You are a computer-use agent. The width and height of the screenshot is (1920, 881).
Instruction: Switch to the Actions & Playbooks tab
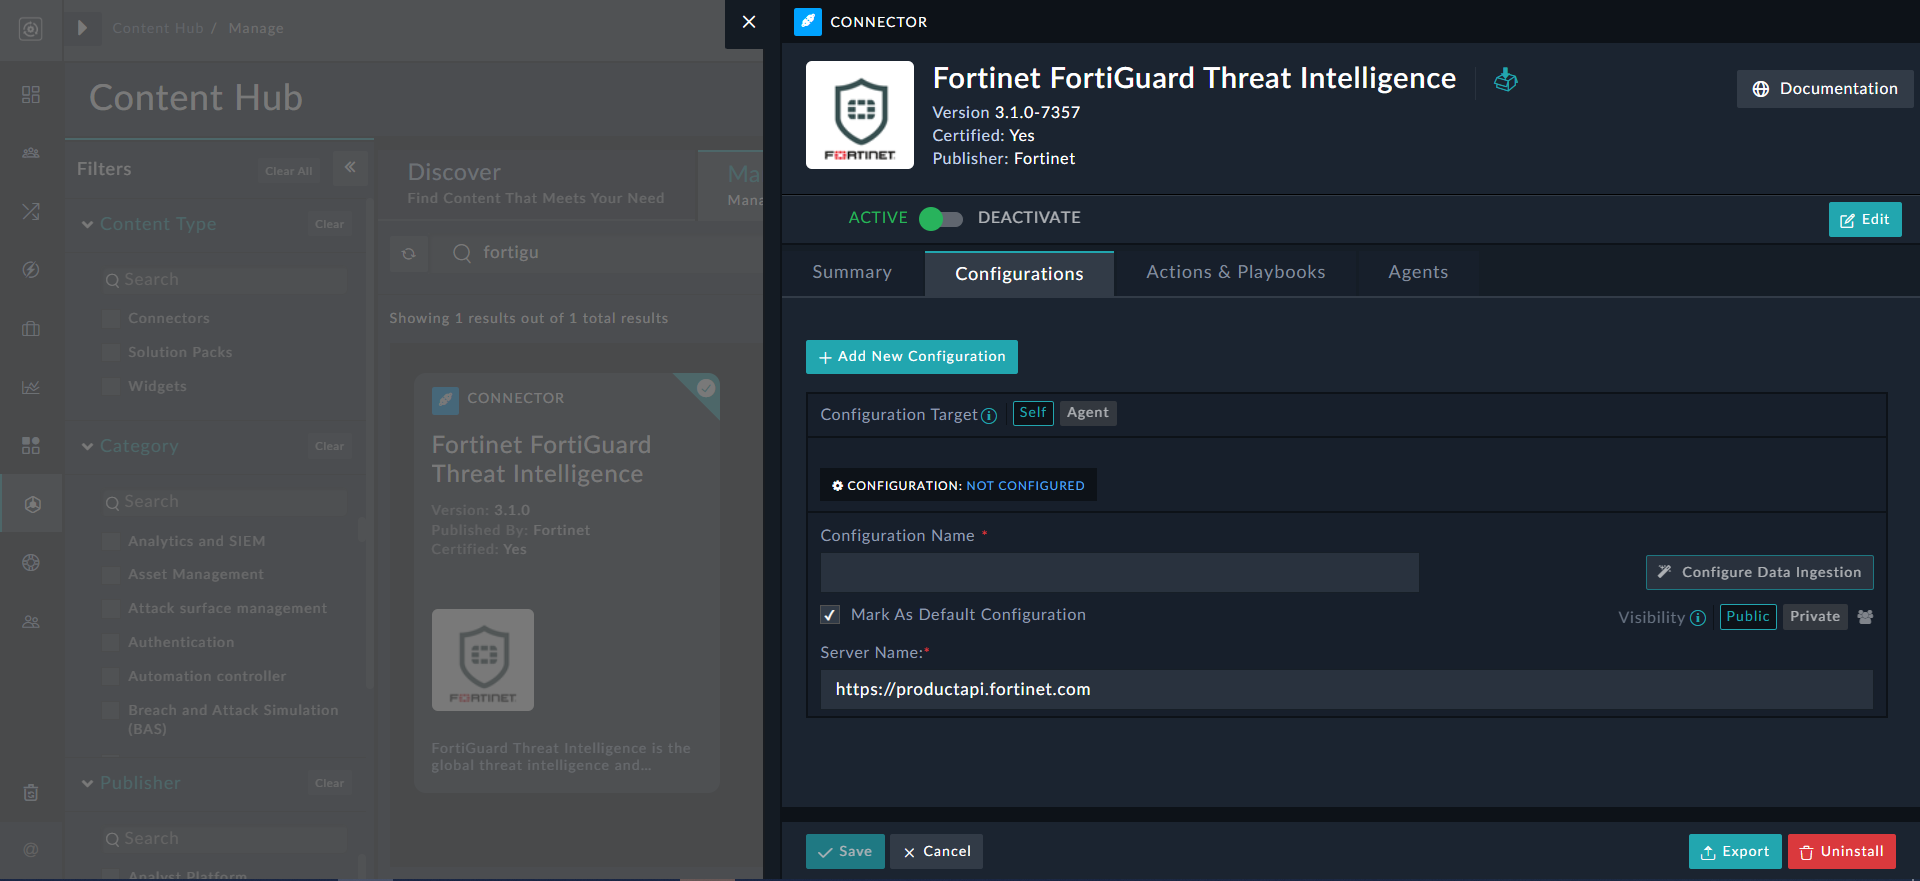(1235, 273)
